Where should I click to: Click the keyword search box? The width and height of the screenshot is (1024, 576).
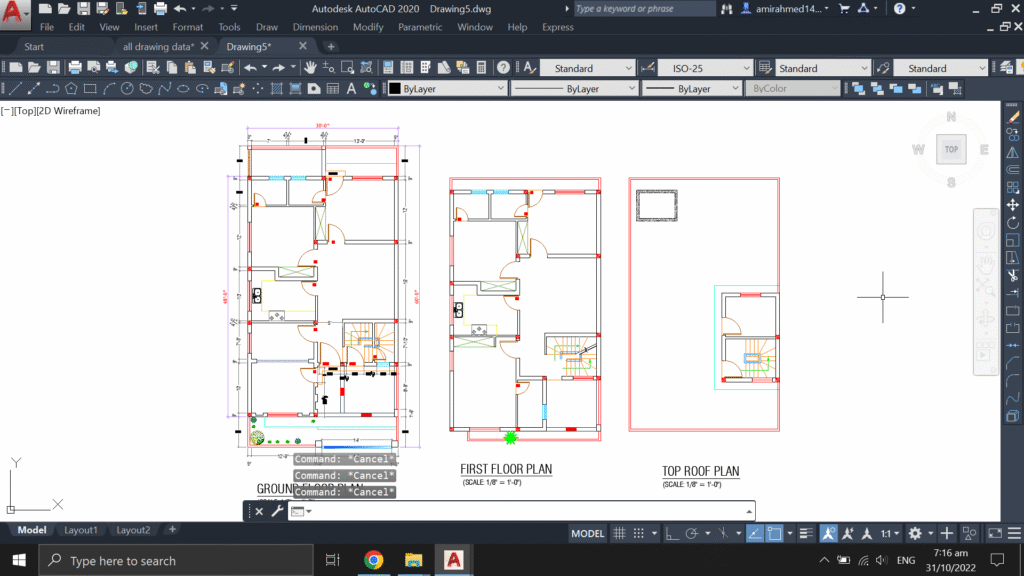point(643,8)
